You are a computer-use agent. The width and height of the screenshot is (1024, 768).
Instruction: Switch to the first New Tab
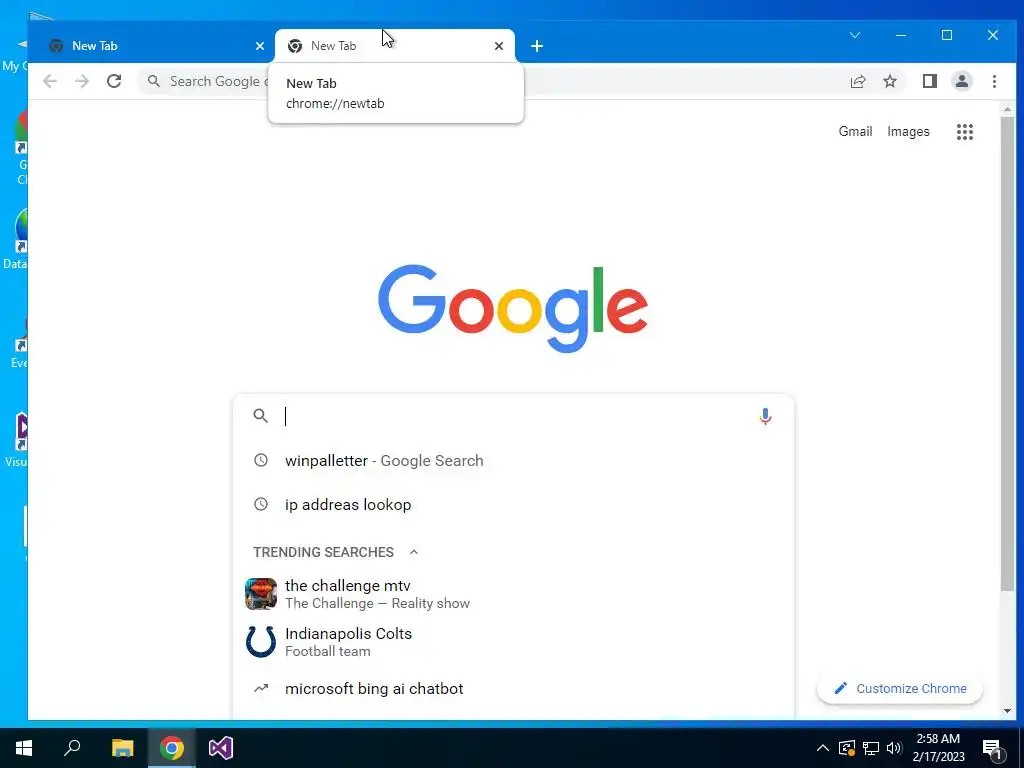[x=150, y=46]
